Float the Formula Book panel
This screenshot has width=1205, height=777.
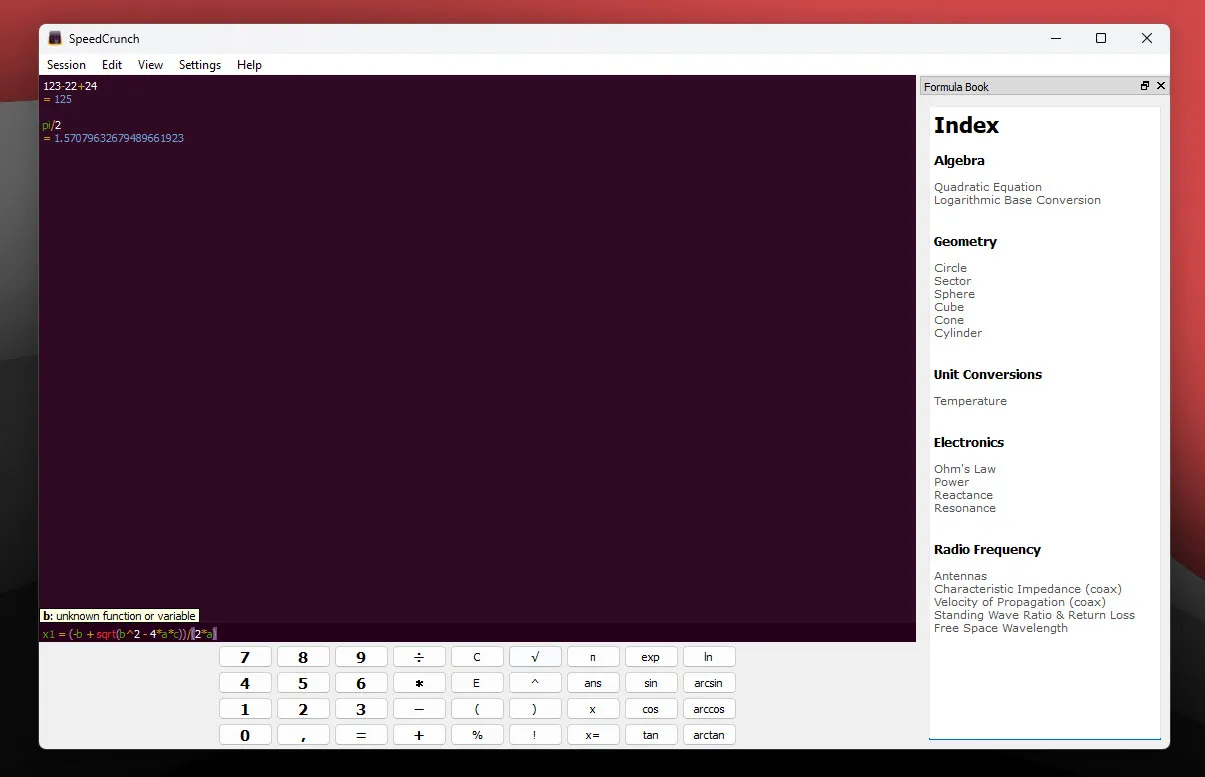1143,86
